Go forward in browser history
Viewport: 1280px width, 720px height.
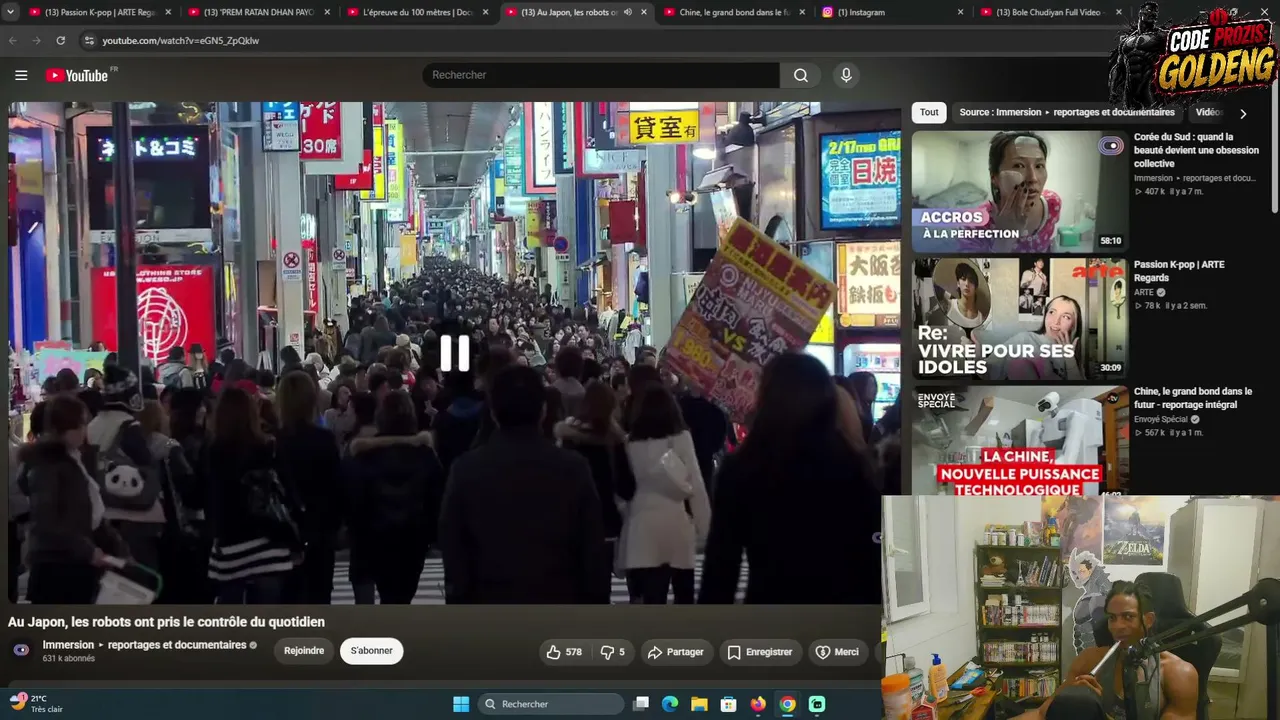36,40
